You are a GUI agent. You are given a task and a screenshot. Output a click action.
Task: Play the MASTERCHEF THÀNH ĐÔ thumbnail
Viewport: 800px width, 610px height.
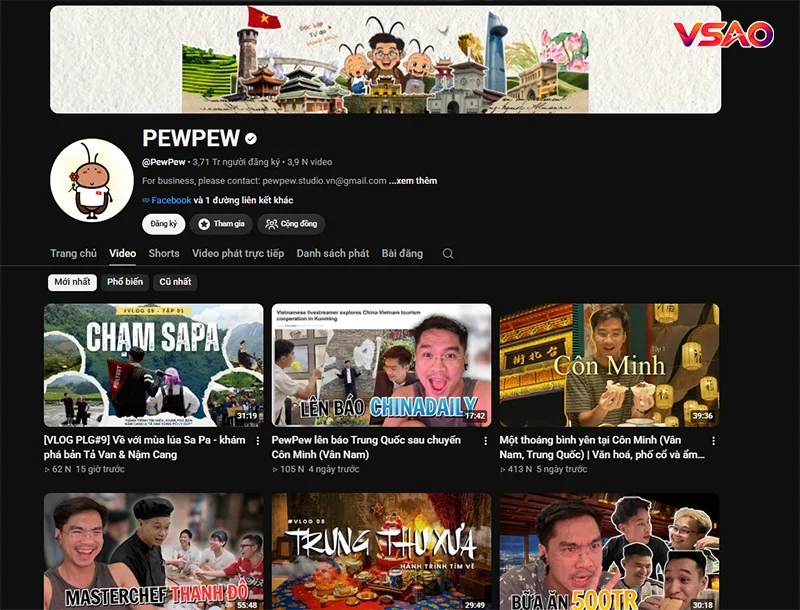[x=154, y=551]
